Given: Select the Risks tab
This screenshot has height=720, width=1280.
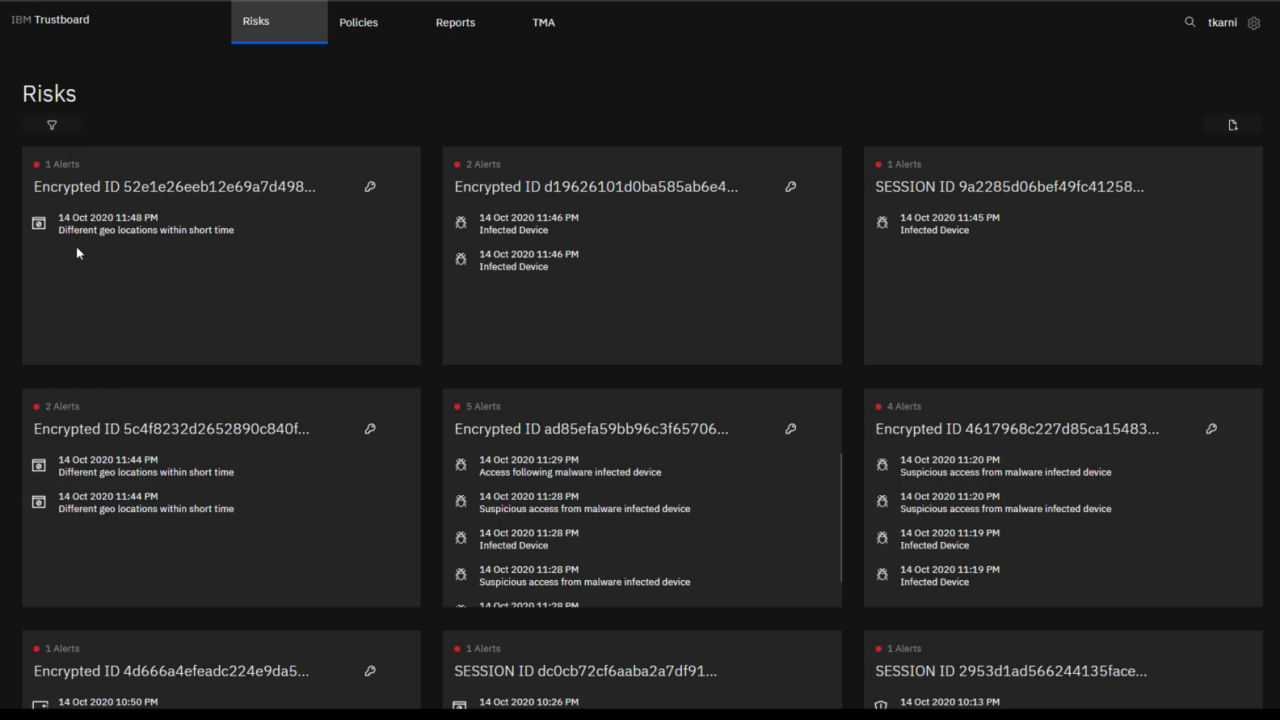Looking at the screenshot, I should 256,21.
